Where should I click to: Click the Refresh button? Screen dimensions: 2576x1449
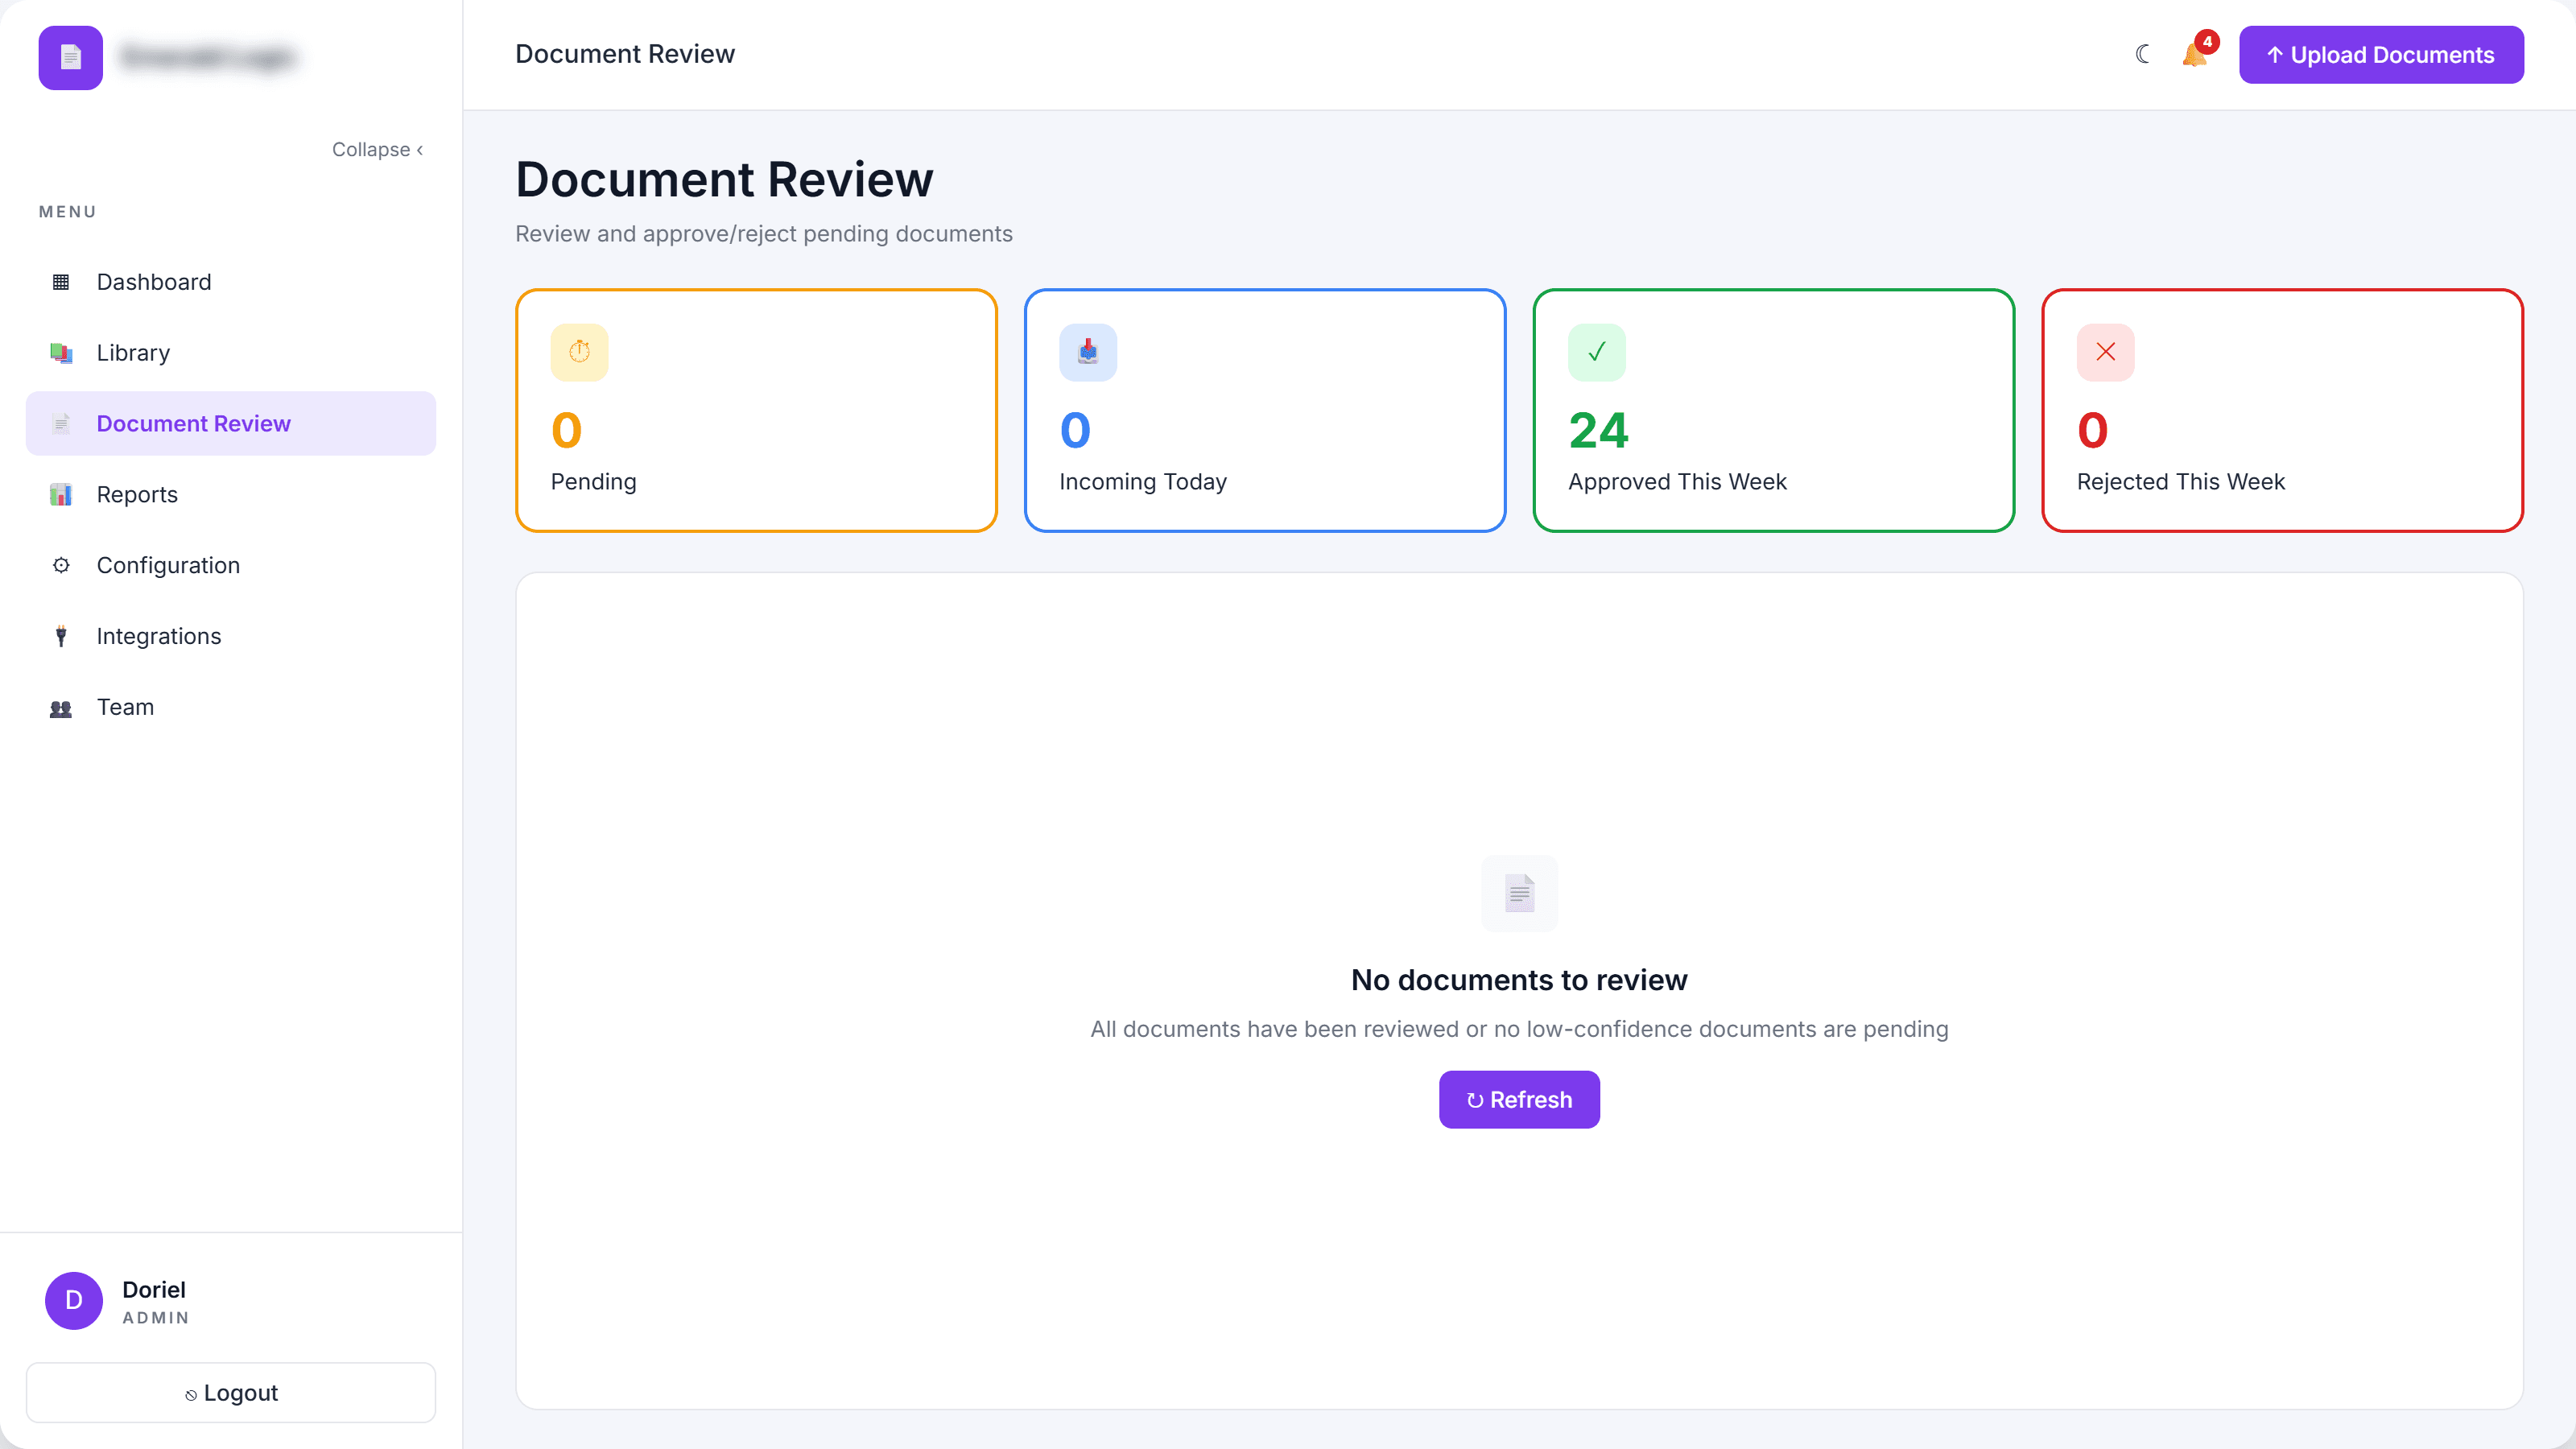(x=1519, y=1100)
